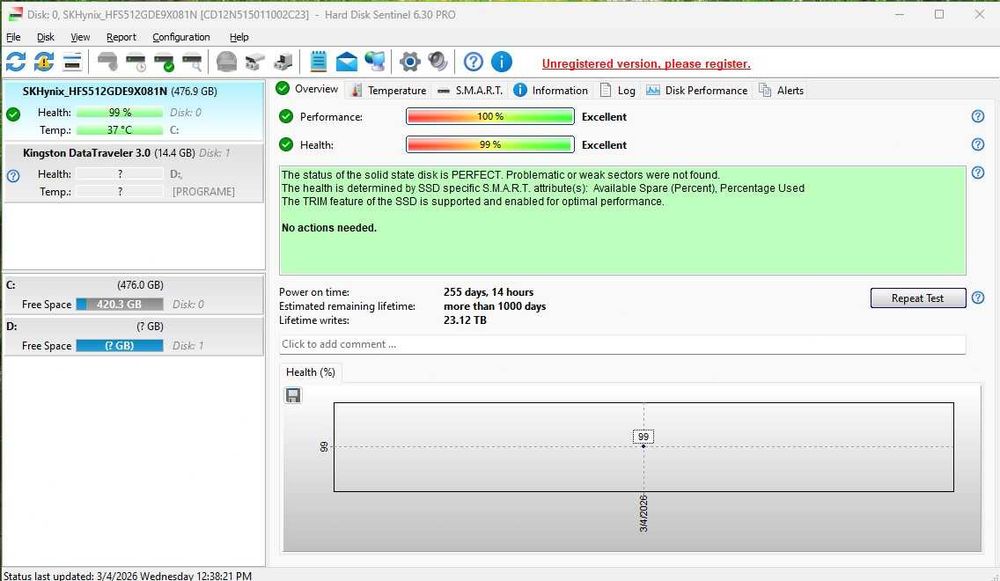Click unknown status icon of Kingston disk
Screen dimensions: 1000x581
13,176
